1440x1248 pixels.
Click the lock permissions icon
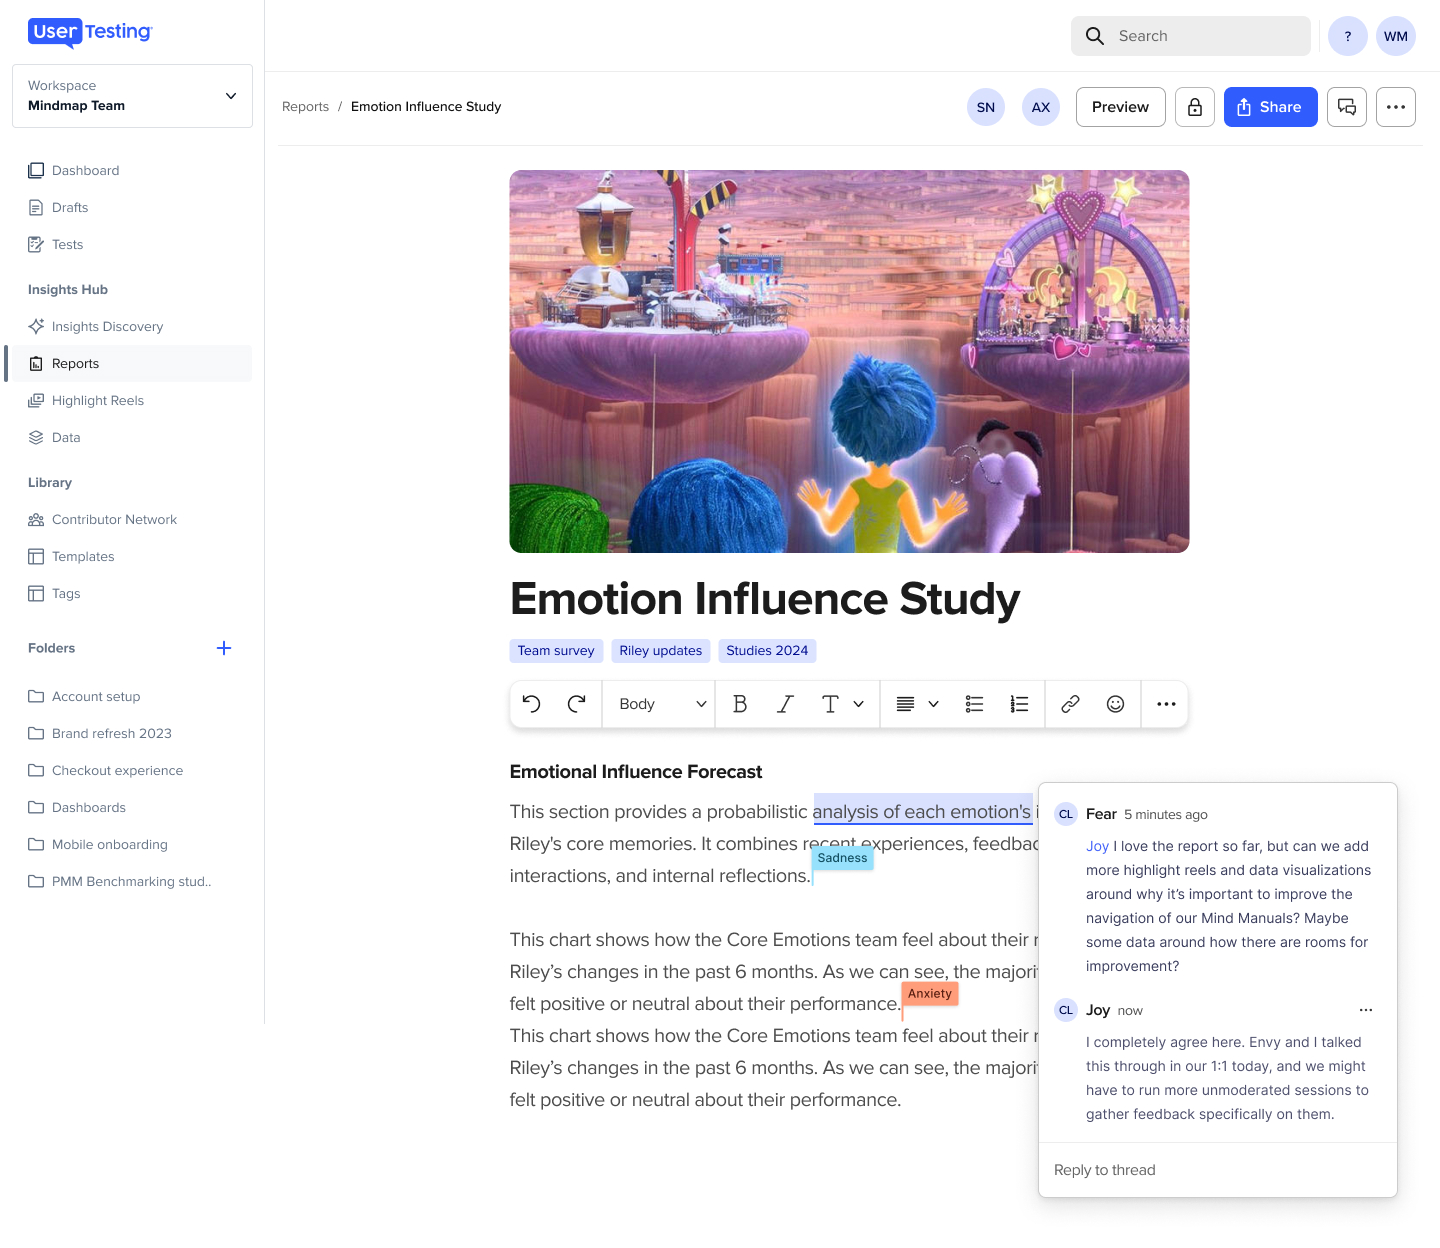coord(1195,107)
